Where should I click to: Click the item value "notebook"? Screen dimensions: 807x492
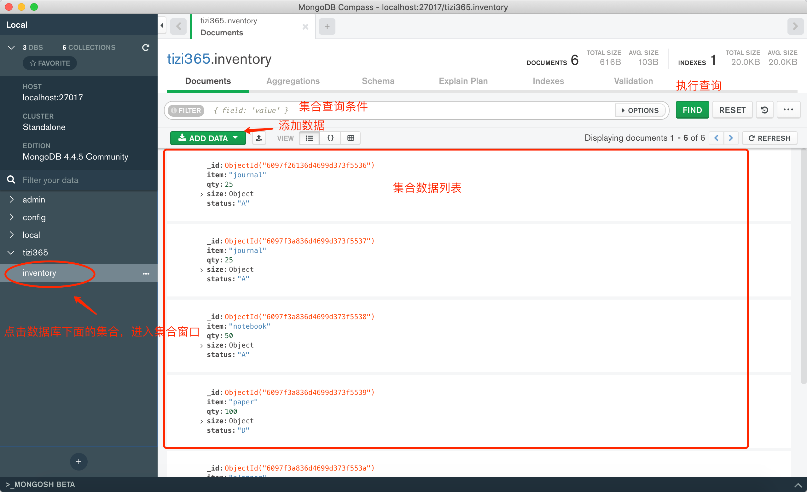249,326
